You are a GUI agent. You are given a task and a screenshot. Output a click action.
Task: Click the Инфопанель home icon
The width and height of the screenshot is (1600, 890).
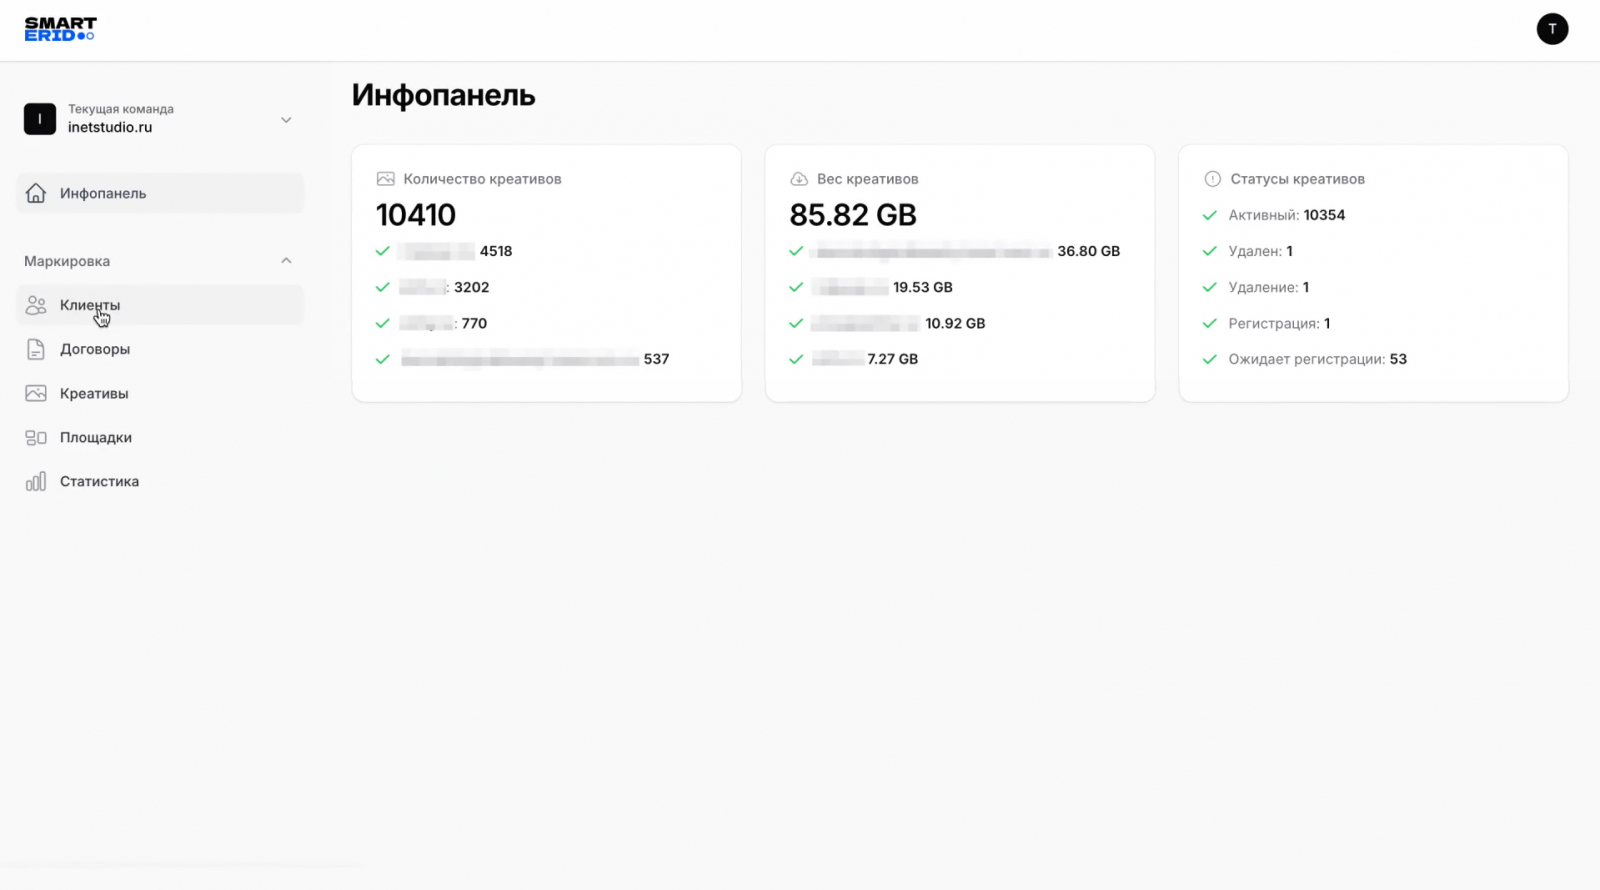coord(36,193)
